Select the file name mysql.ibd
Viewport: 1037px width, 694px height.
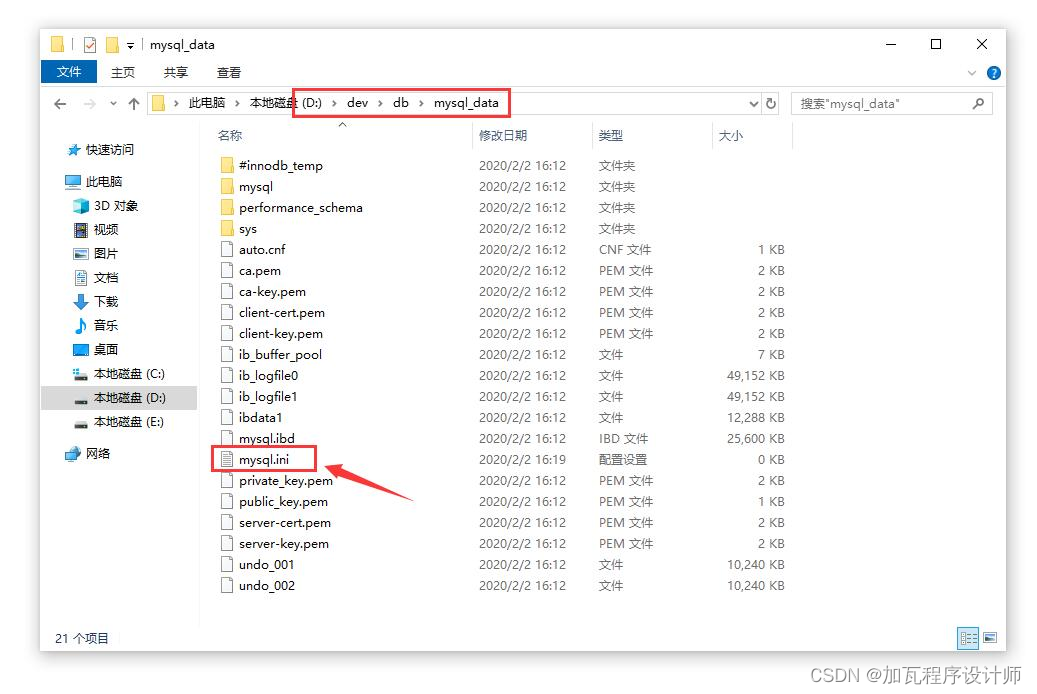pyautogui.click(x=267, y=438)
